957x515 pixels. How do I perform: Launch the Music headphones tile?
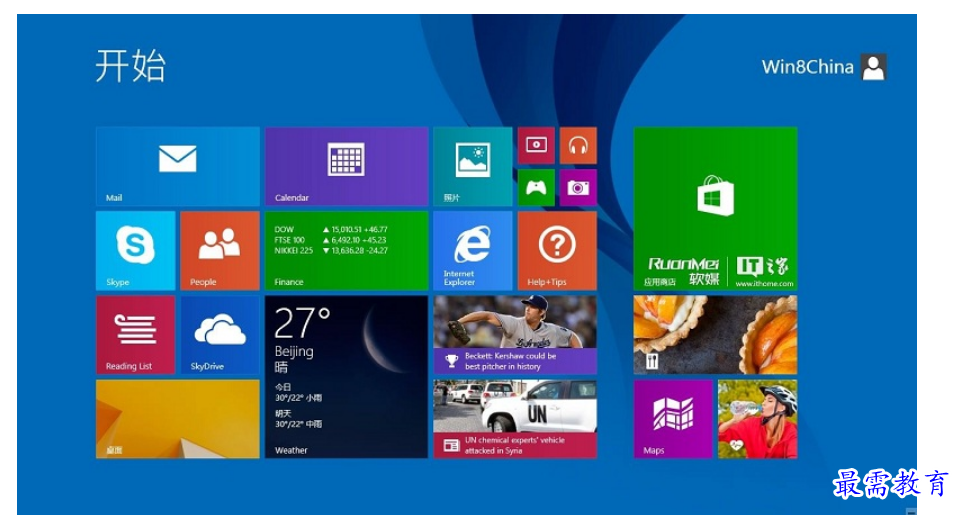point(579,145)
